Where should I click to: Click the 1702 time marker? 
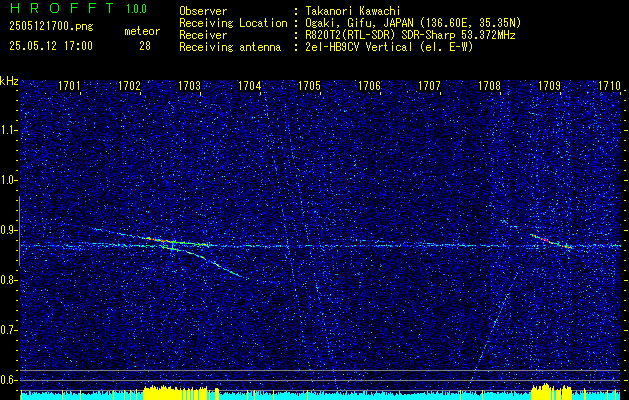[x=130, y=86]
